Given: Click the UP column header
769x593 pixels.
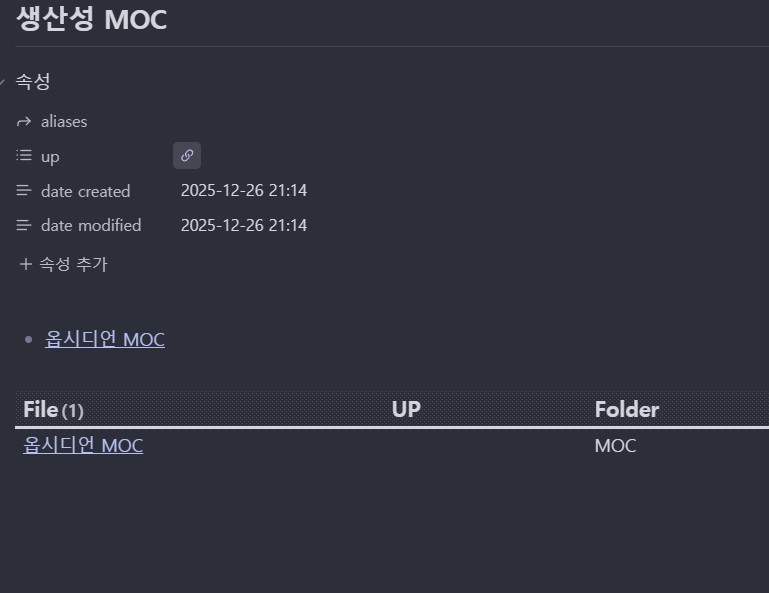Looking at the screenshot, I should (406, 410).
